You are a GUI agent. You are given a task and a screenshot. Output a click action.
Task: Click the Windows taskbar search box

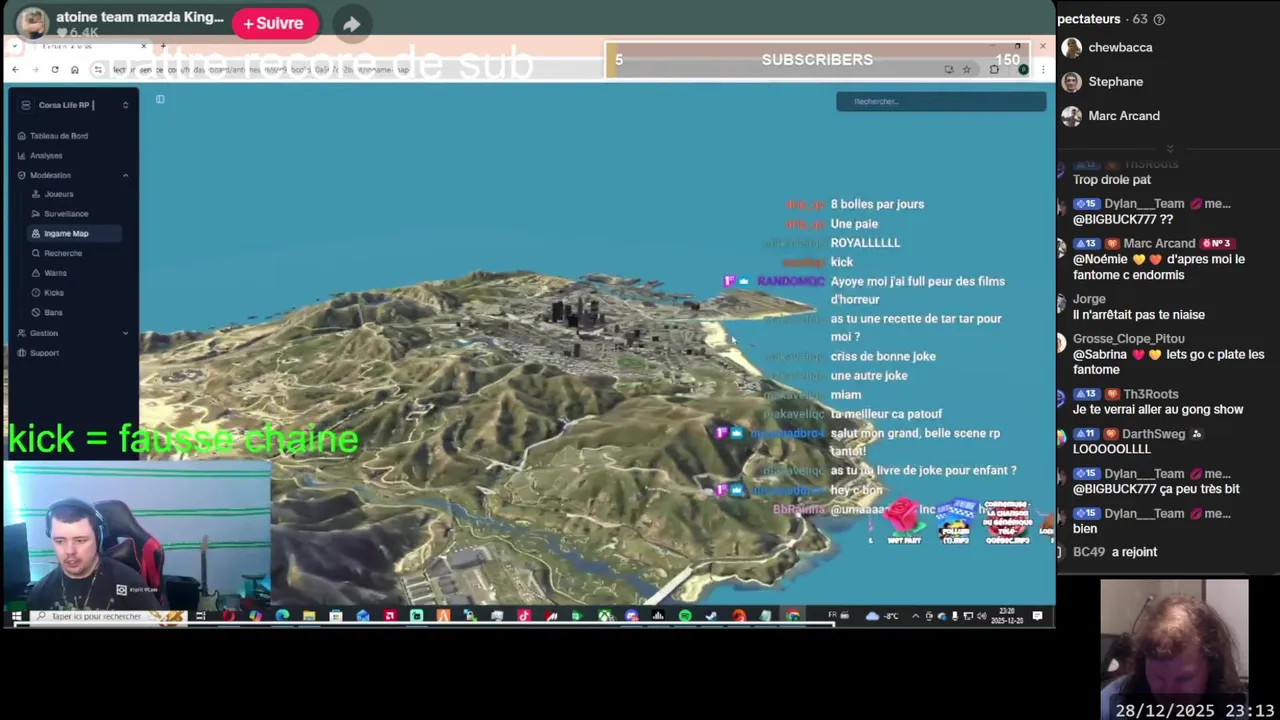(x=107, y=616)
